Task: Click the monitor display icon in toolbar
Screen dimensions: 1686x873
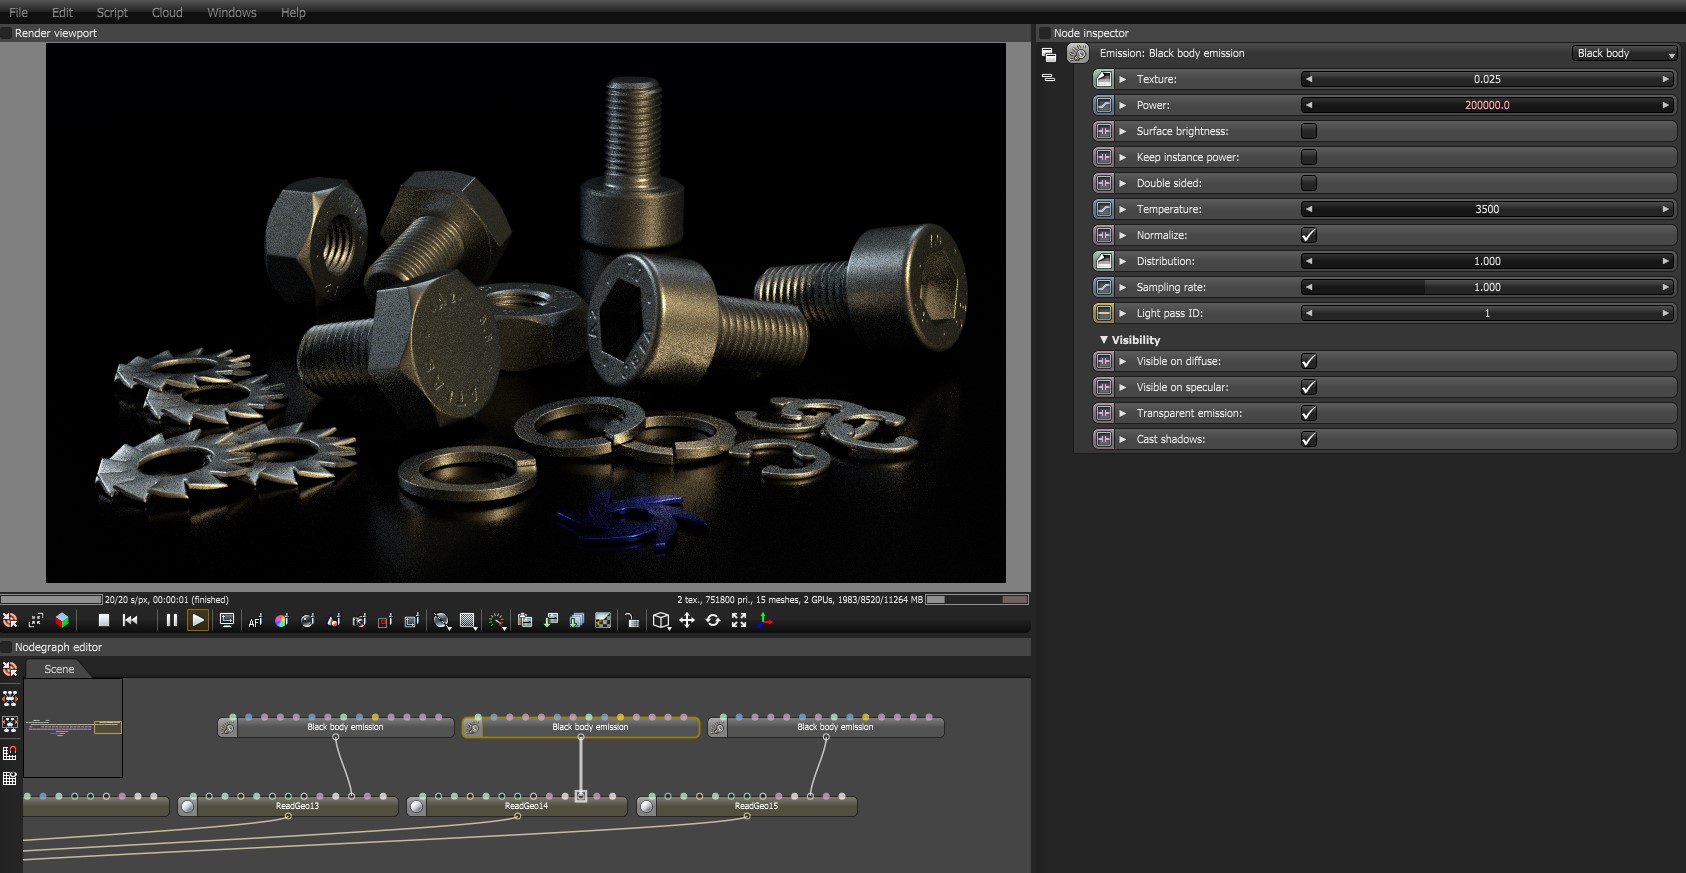Action: pyautogui.click(x=227, y=620)
